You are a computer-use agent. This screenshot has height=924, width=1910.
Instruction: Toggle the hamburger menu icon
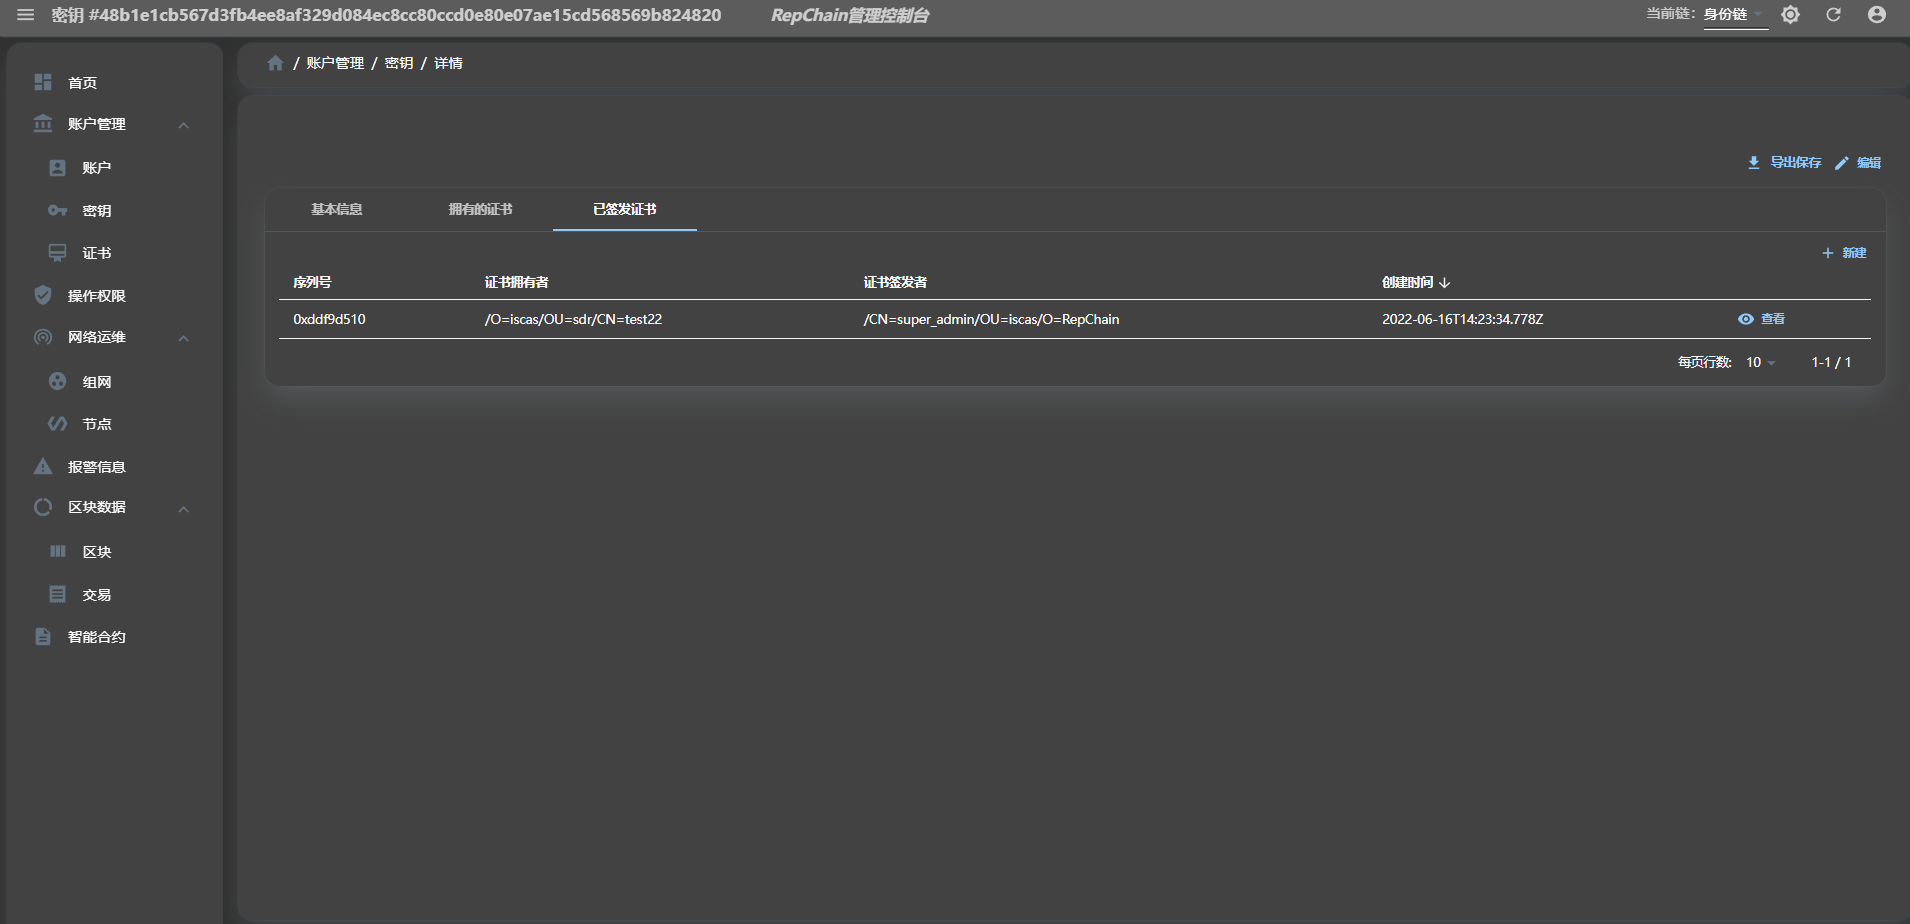[26, 15]
